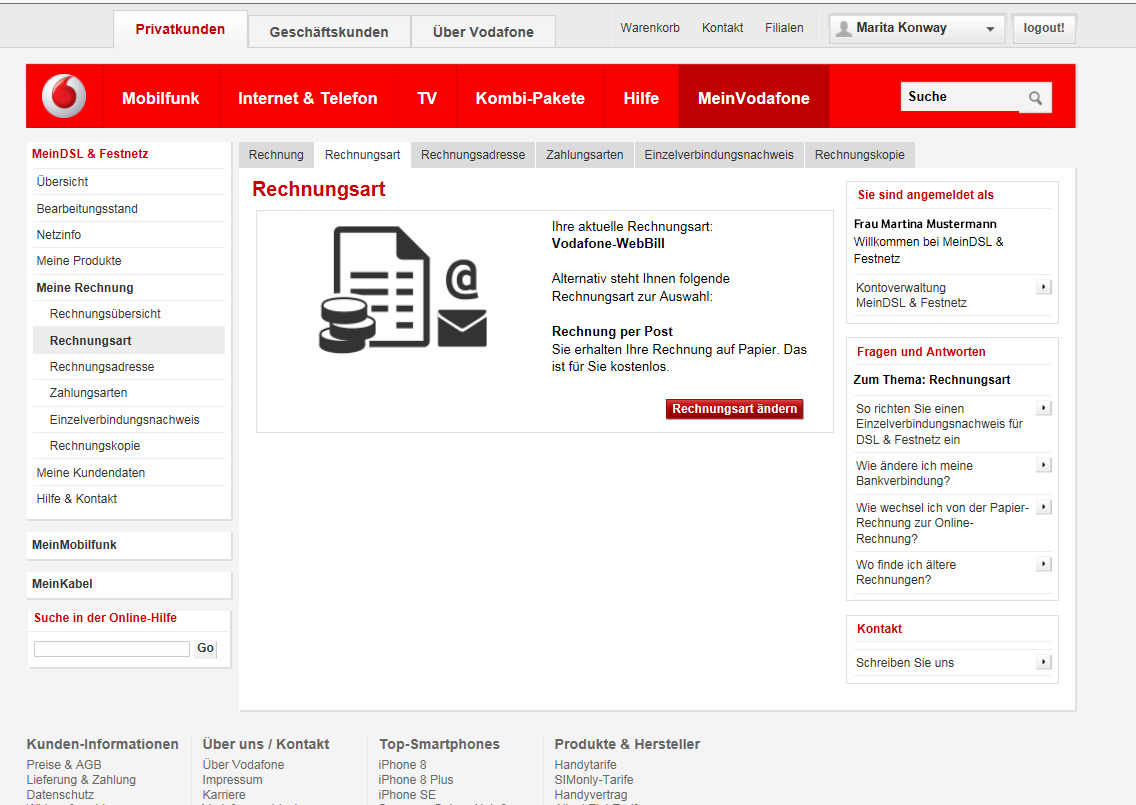
Task: Click the arrow on the Einzelverbindungsnachweis FAQ
Action: point(1043,407)
